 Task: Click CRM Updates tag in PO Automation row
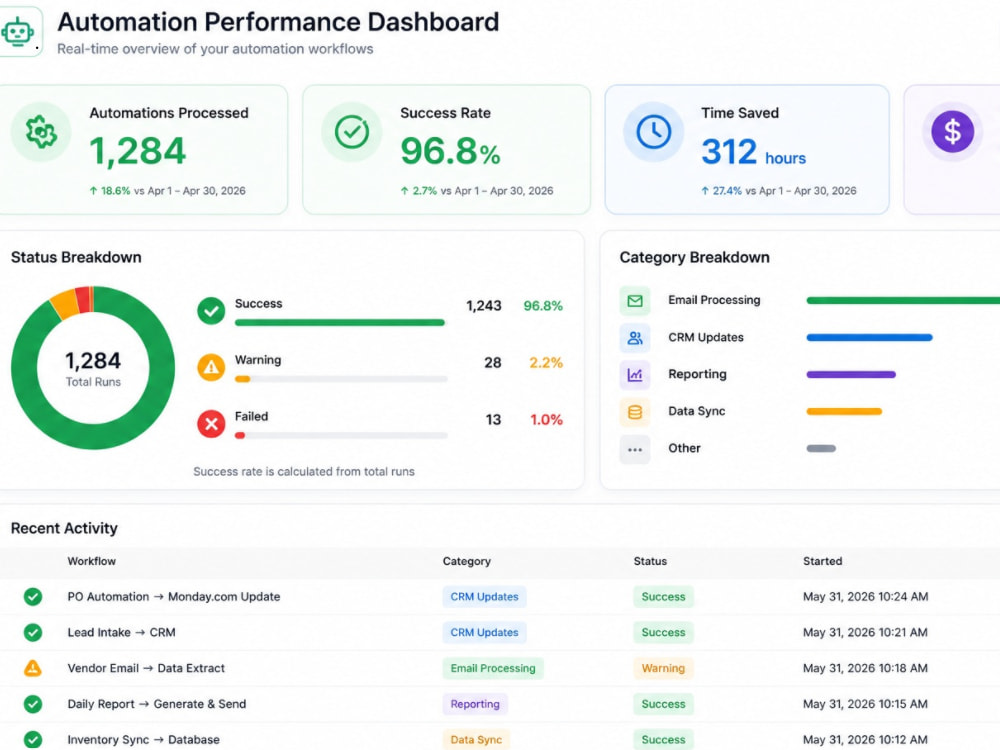484,597
